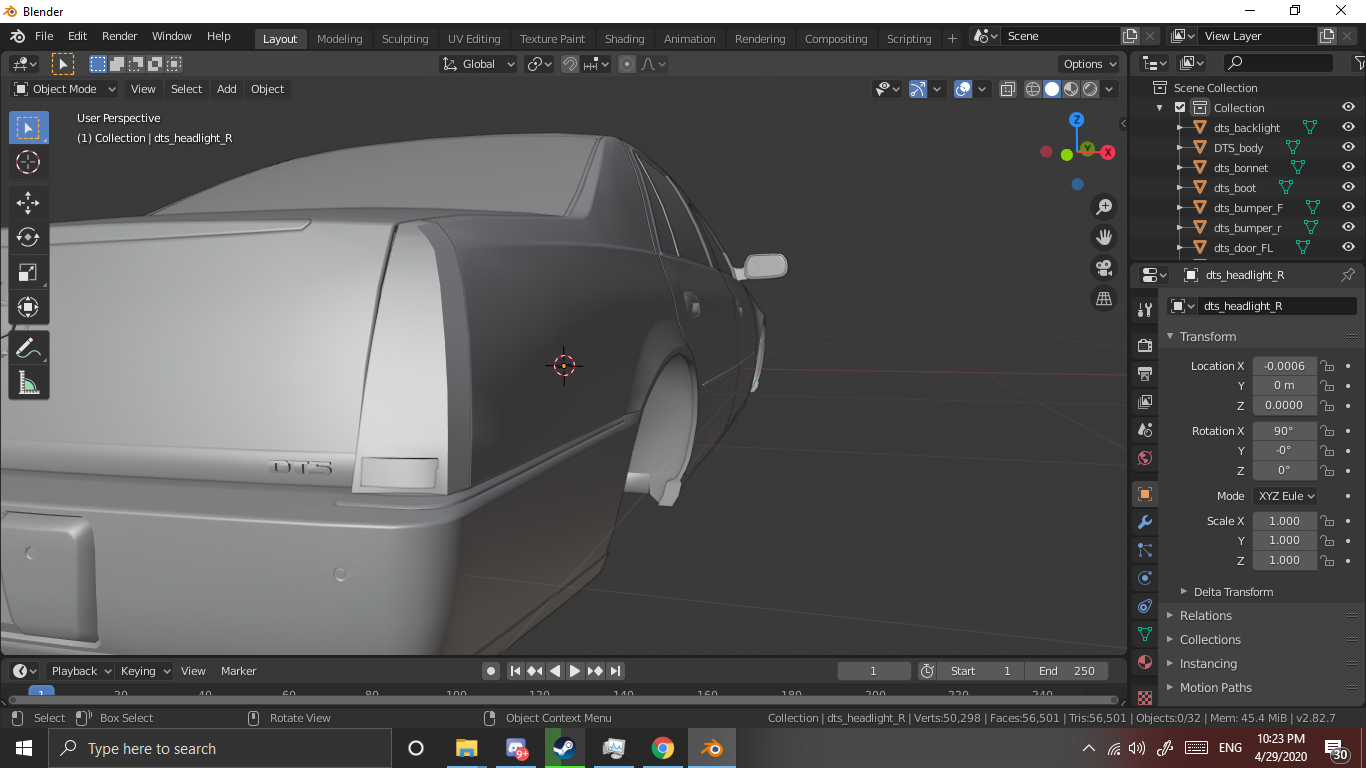Toggle snapping magnet icon
The image size is (1366, 768).
pyautogui.click(x=569, y=64)
